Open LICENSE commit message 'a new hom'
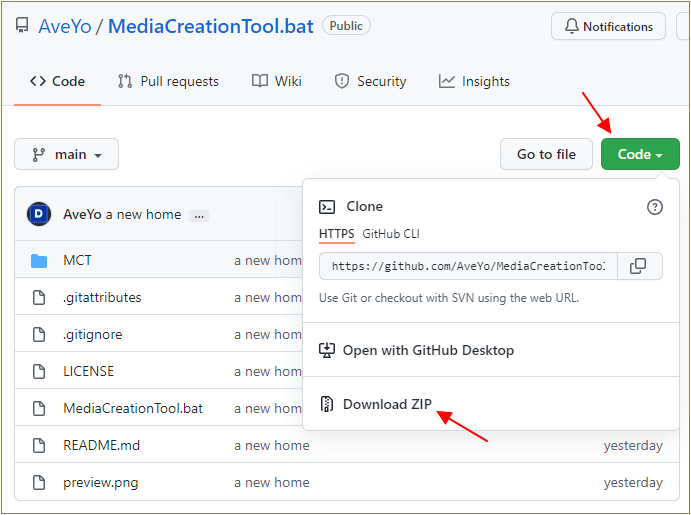The image size is (691, 515). (268, 371)
